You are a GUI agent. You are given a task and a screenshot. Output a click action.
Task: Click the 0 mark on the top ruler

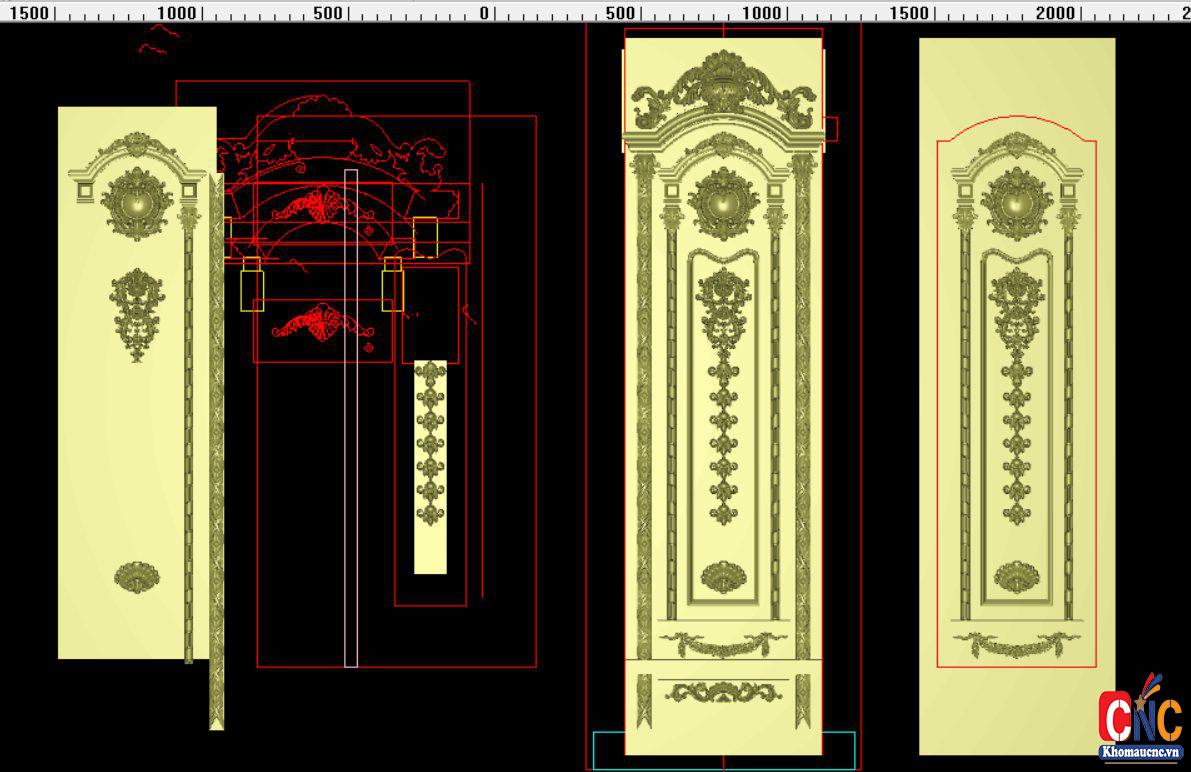(x=484, y=12)
